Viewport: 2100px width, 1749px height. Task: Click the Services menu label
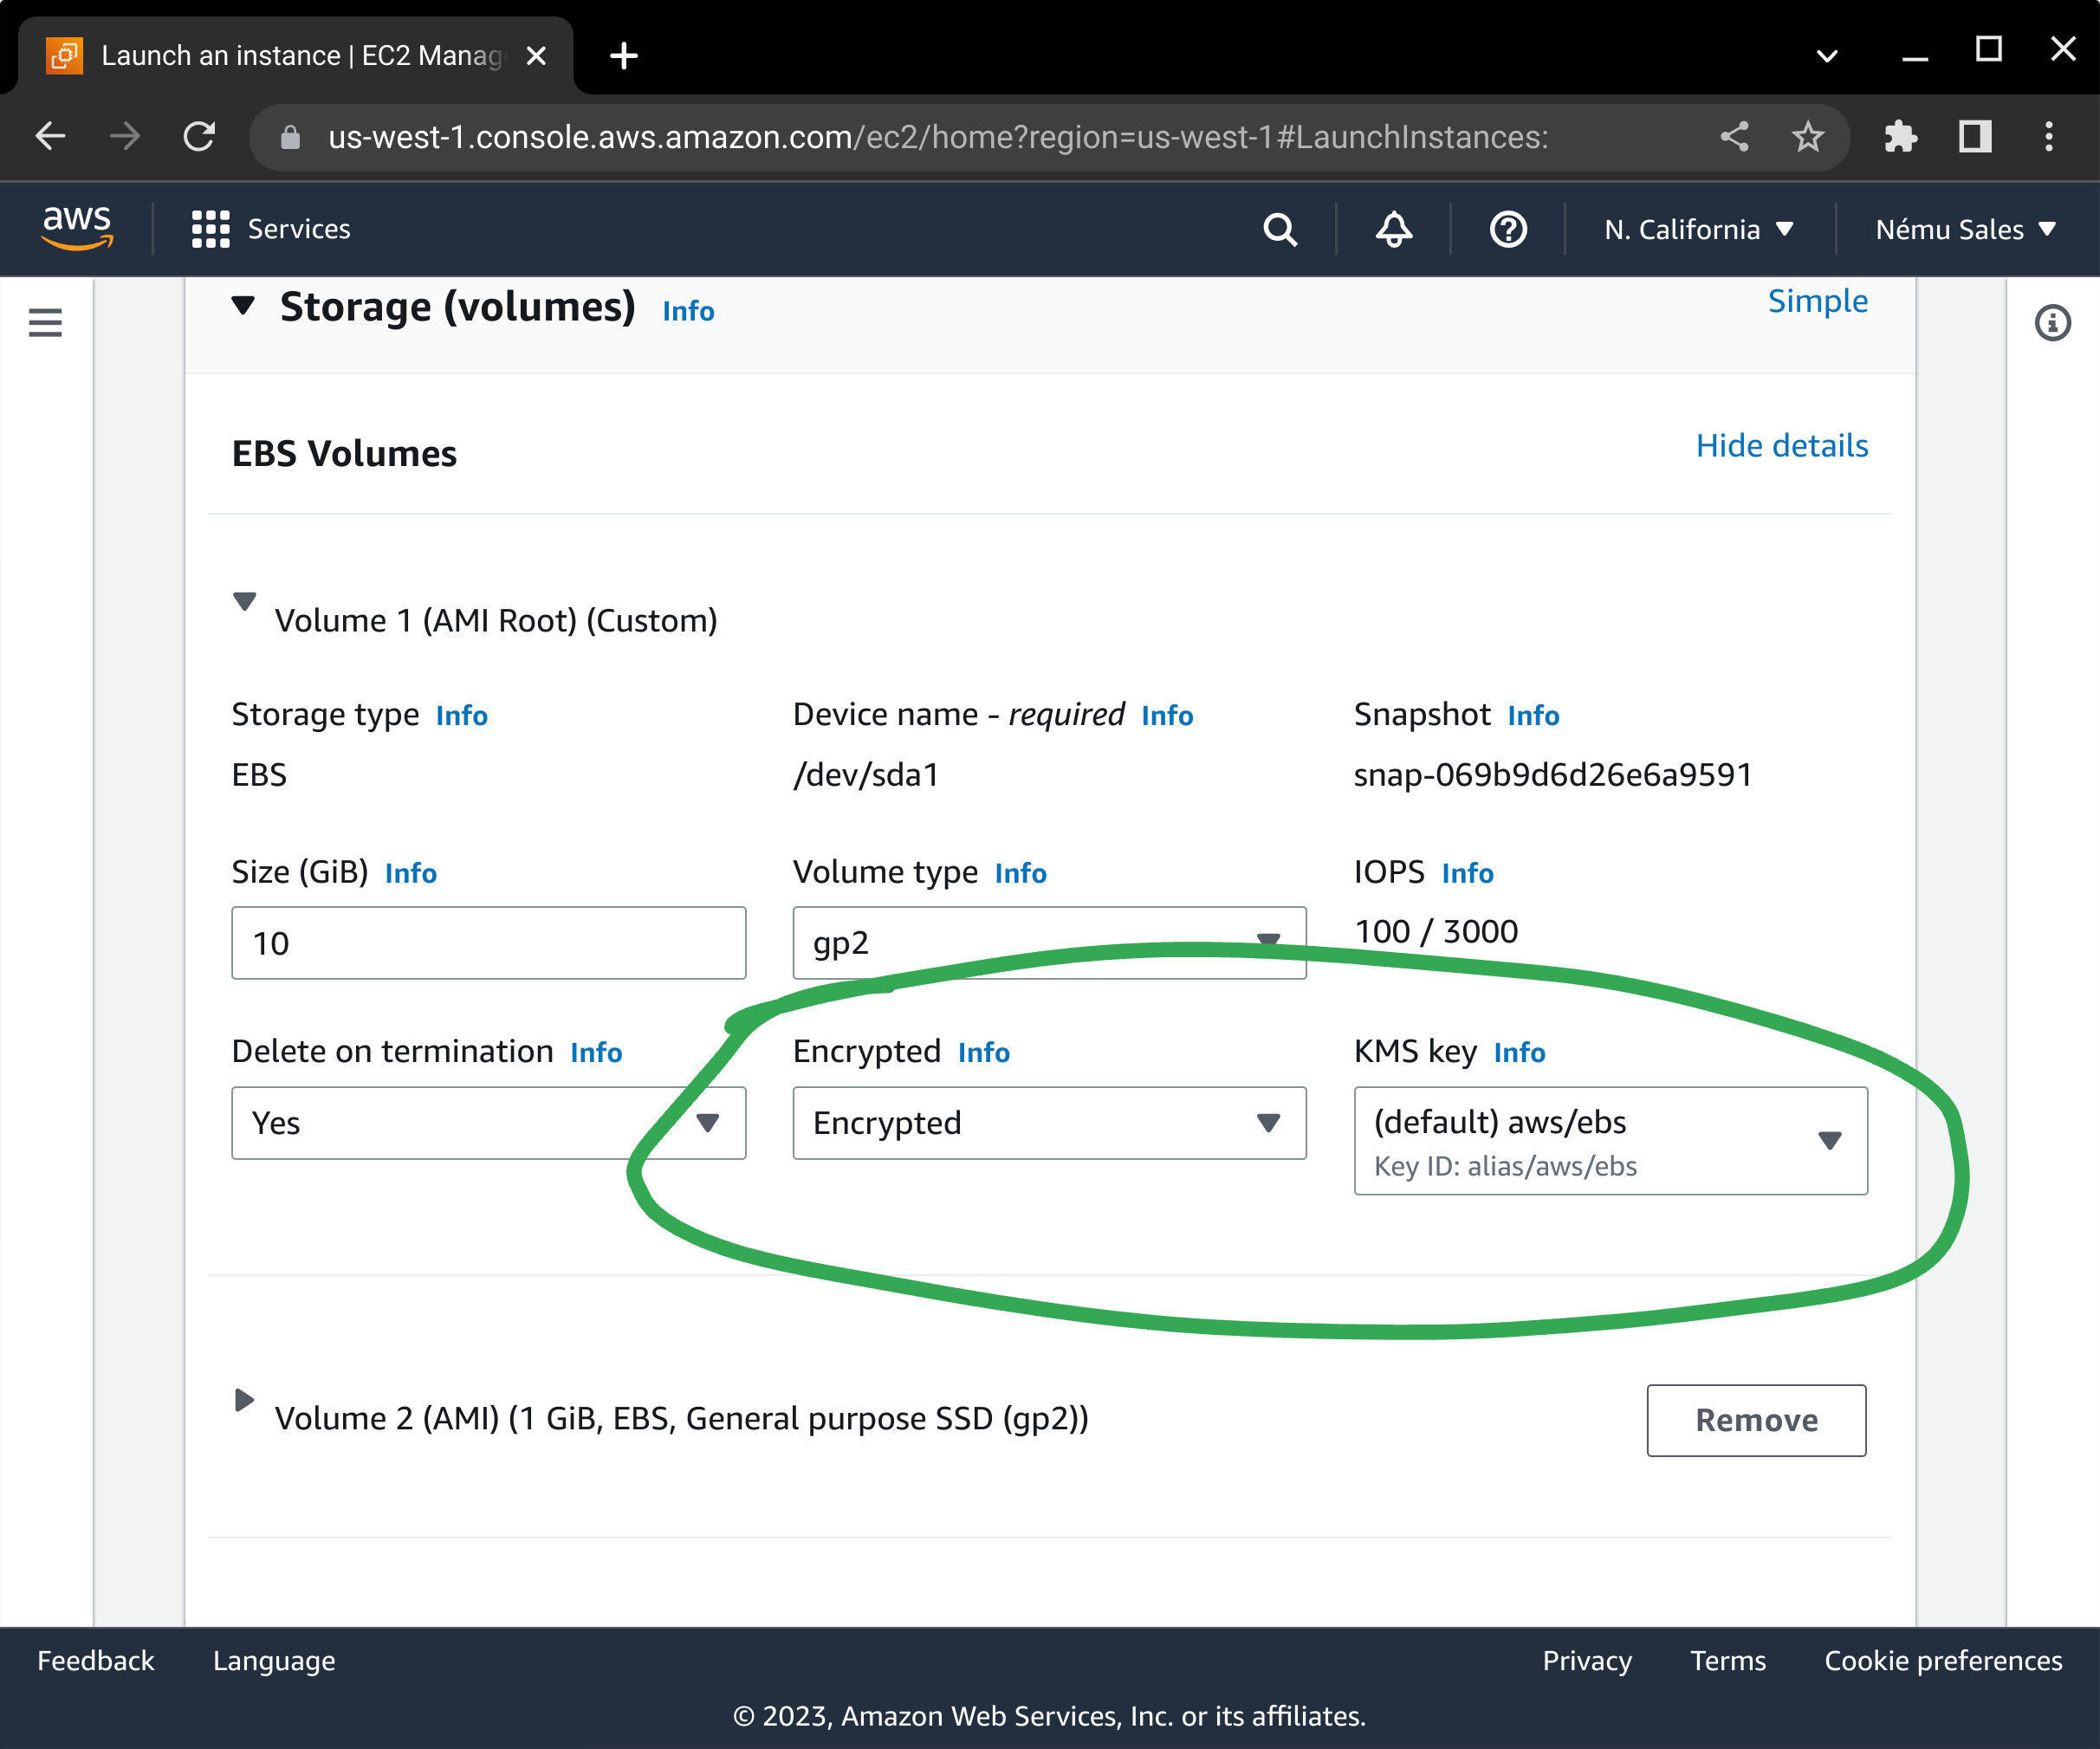click(299, 229)
